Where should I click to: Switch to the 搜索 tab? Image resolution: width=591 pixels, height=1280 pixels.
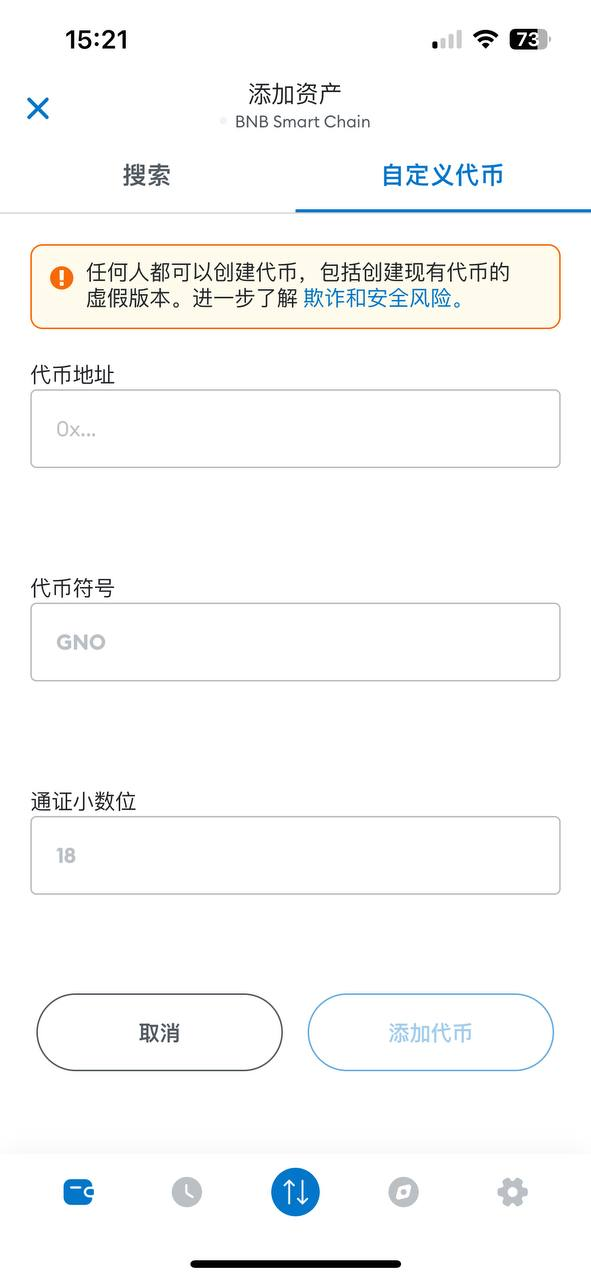point(147,175)
